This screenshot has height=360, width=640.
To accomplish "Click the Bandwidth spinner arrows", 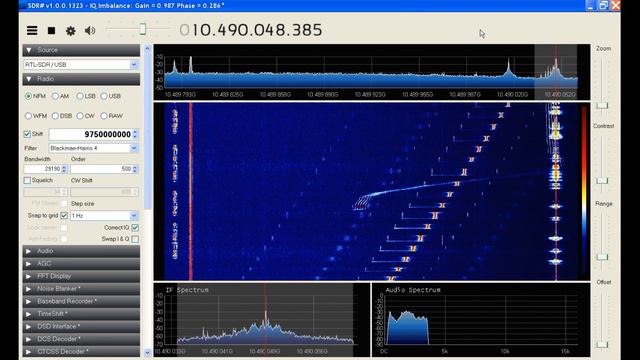I will point(64,169).
